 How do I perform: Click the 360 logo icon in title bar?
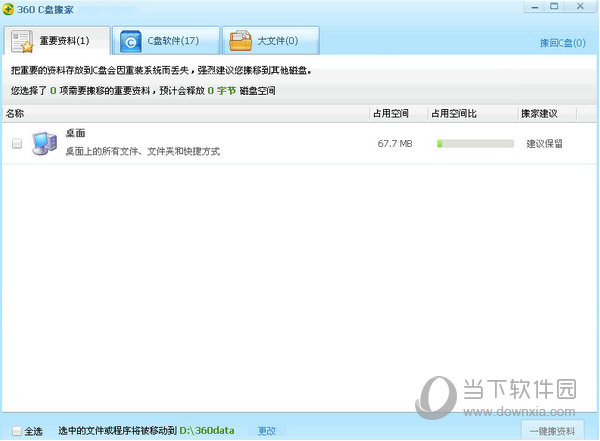point(8,9)
